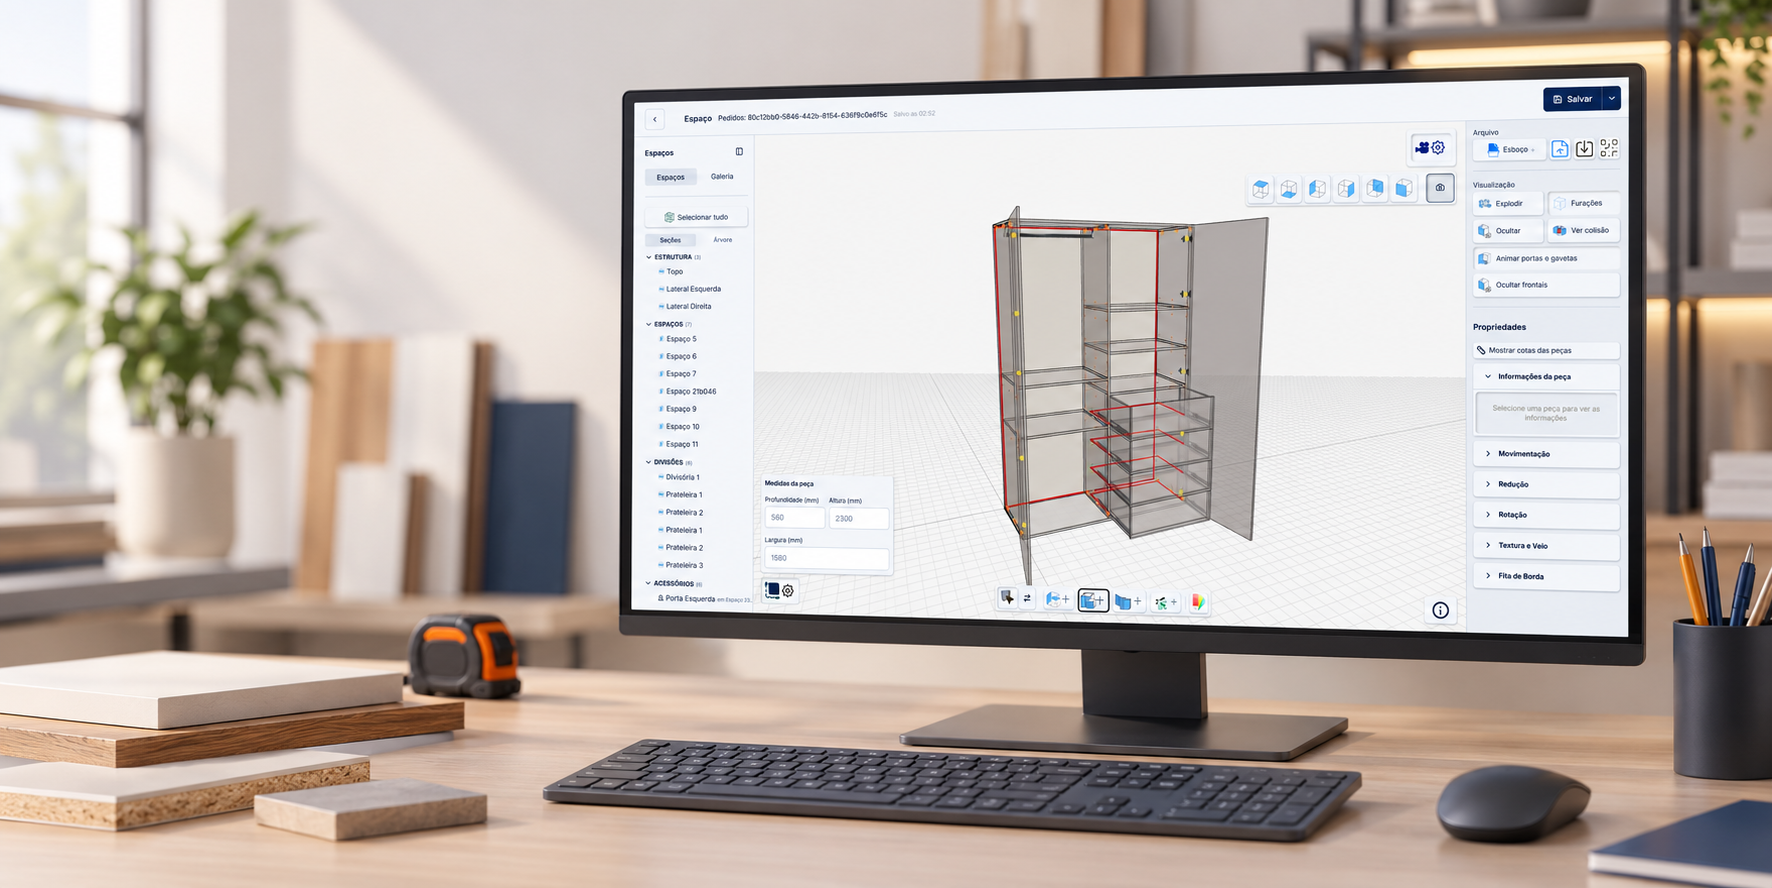
Task: Click the piece measurement settings icon
Action: (780, 591)
